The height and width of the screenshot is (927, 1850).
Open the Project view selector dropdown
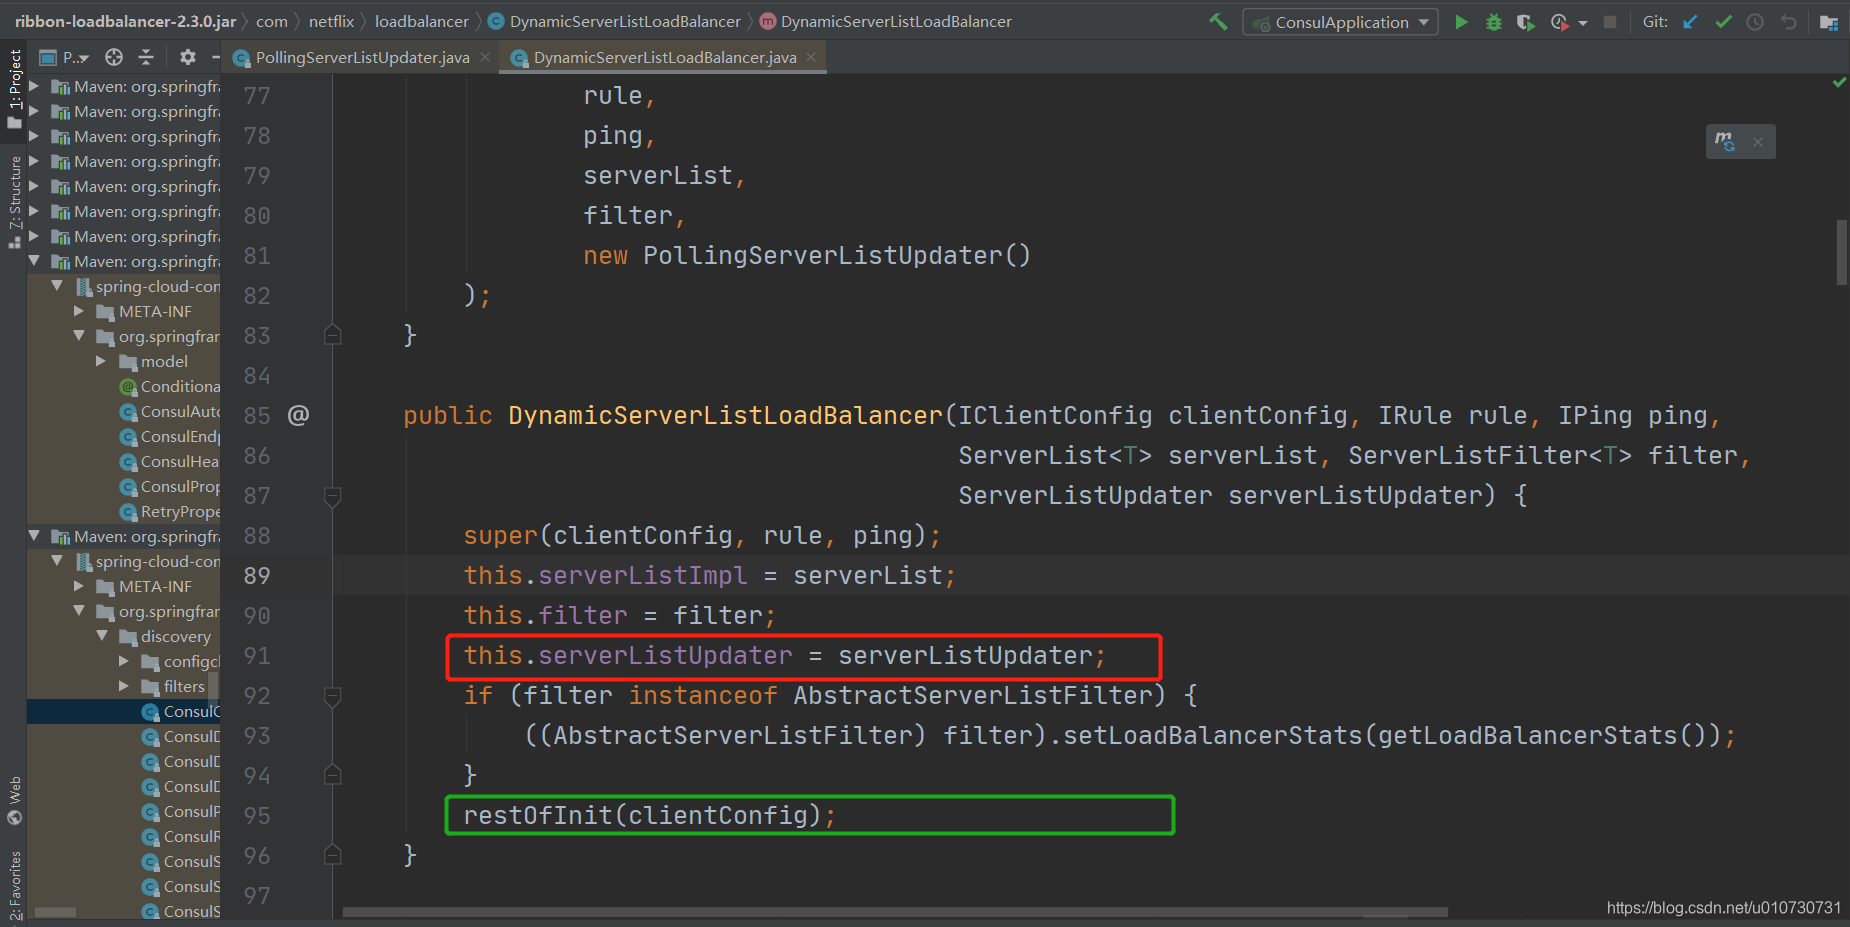click(65, 57)
